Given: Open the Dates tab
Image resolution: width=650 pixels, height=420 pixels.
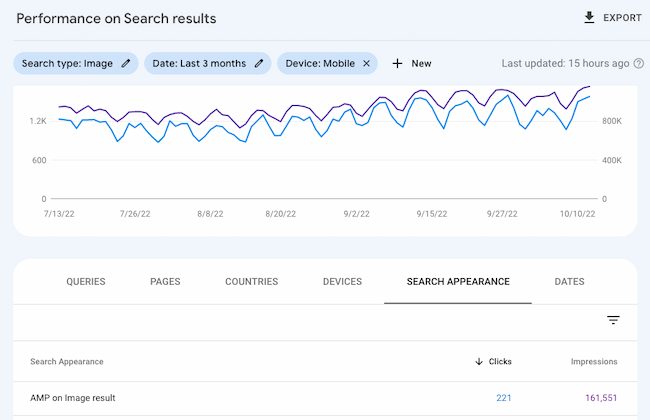Looking at the screenshot, I should click(x=569, y=282).
